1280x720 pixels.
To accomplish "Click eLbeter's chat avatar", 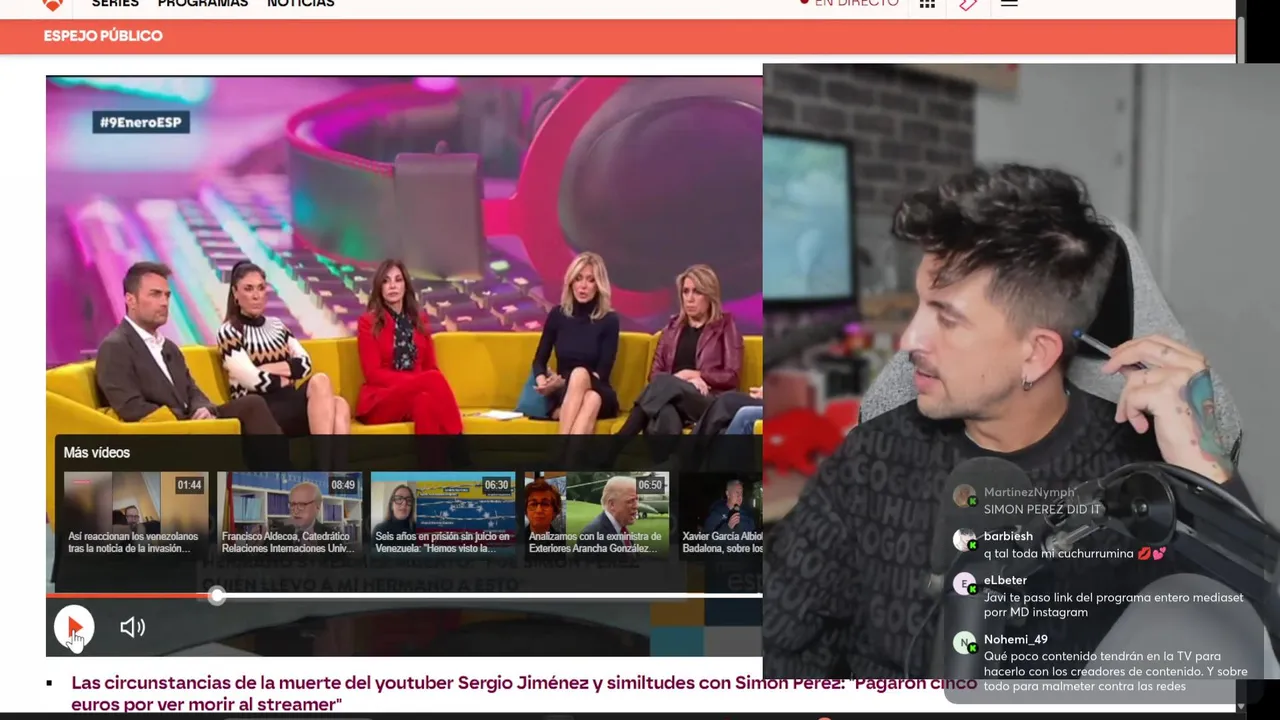I will point(965,584).
